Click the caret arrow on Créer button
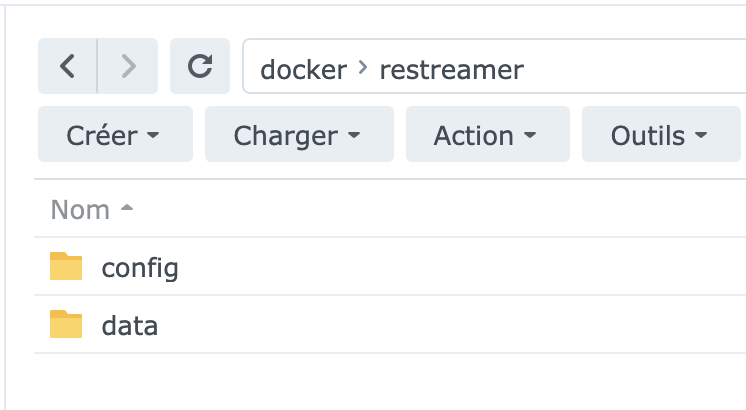Viewport: 746px width, 410px height. 153,136
